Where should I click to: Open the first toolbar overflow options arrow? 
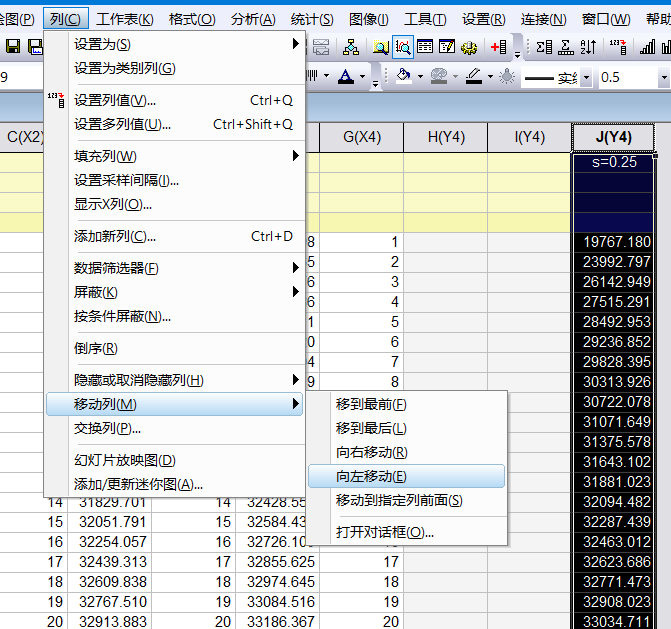coord(517,54)
